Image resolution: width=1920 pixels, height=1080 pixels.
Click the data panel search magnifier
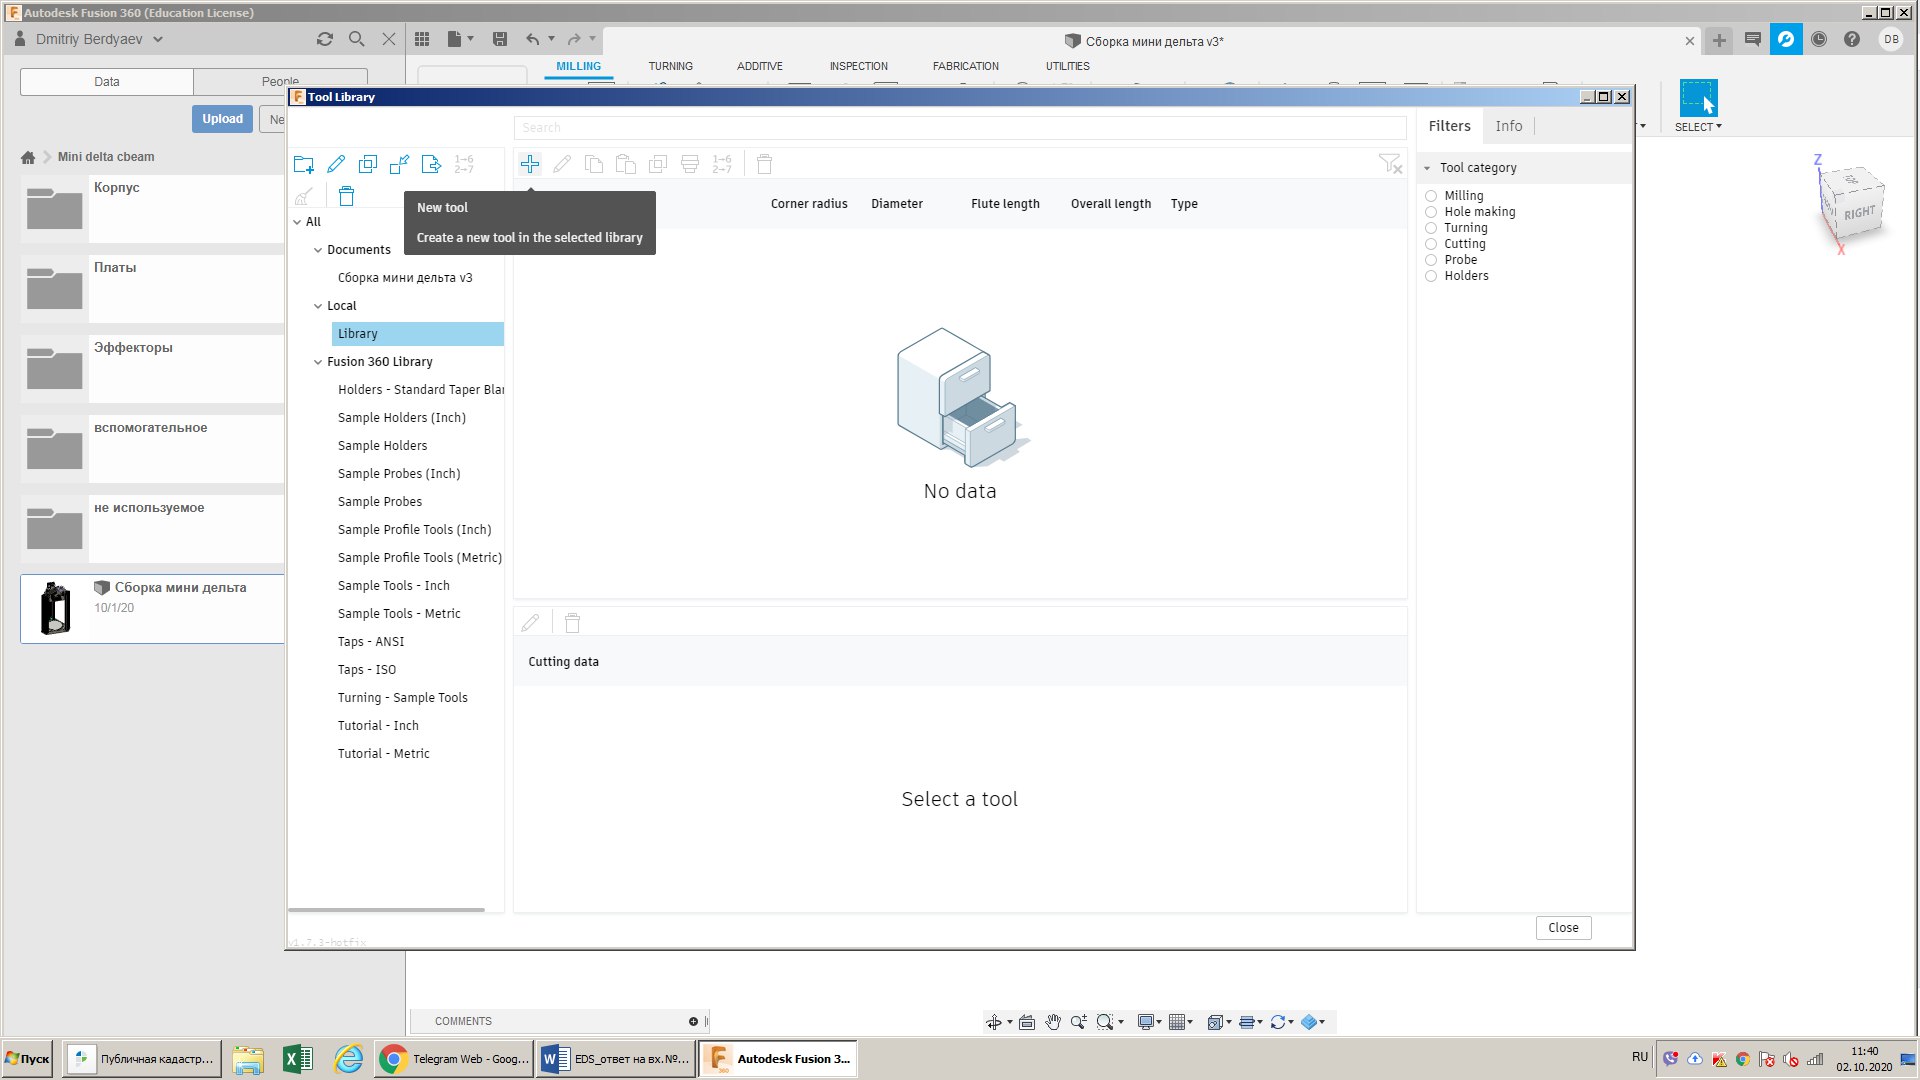(x=356, y=39)
